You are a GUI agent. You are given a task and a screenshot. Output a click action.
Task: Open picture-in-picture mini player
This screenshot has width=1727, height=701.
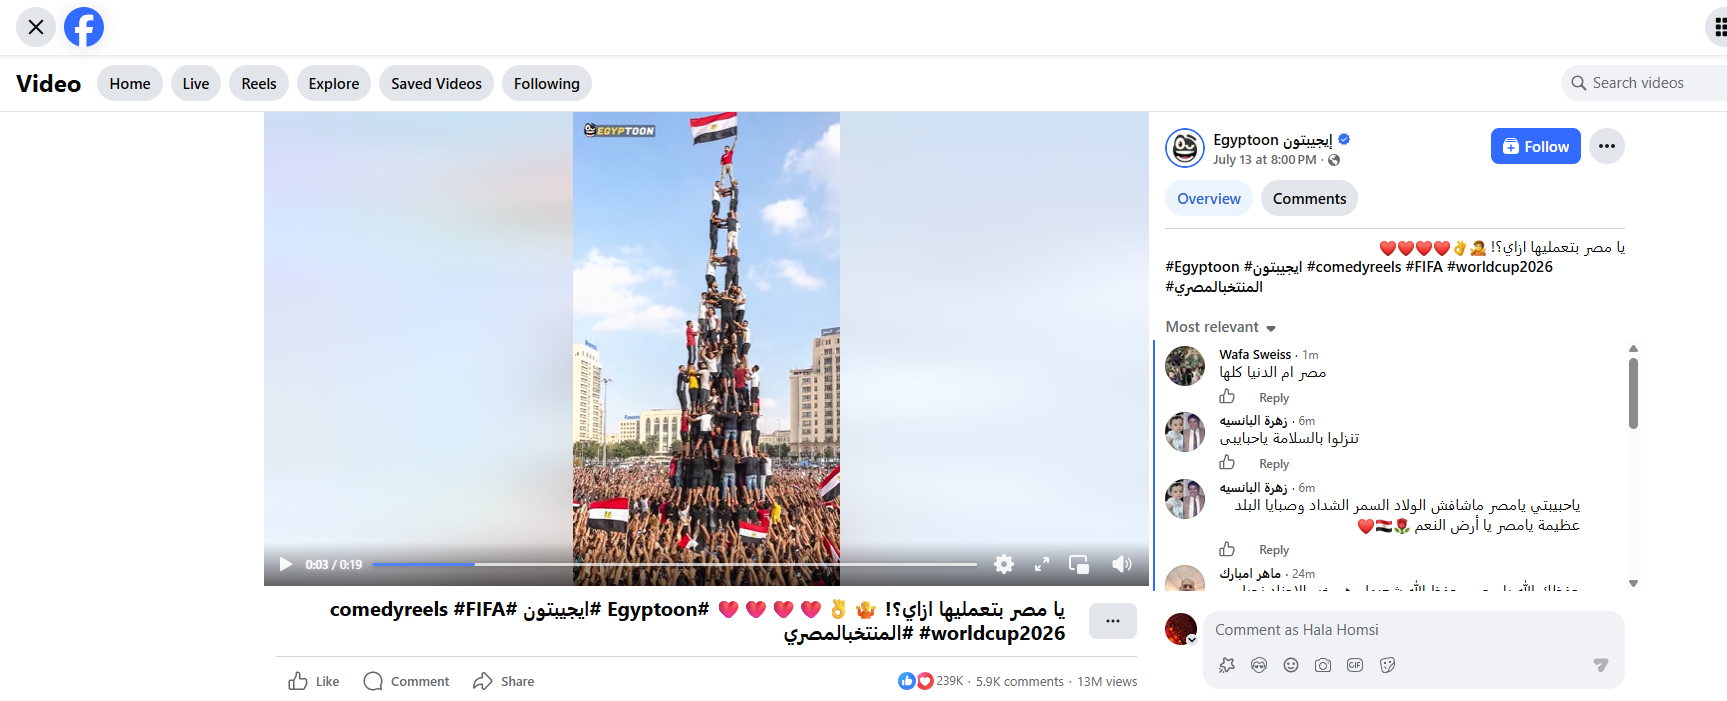coord(1079,564)
